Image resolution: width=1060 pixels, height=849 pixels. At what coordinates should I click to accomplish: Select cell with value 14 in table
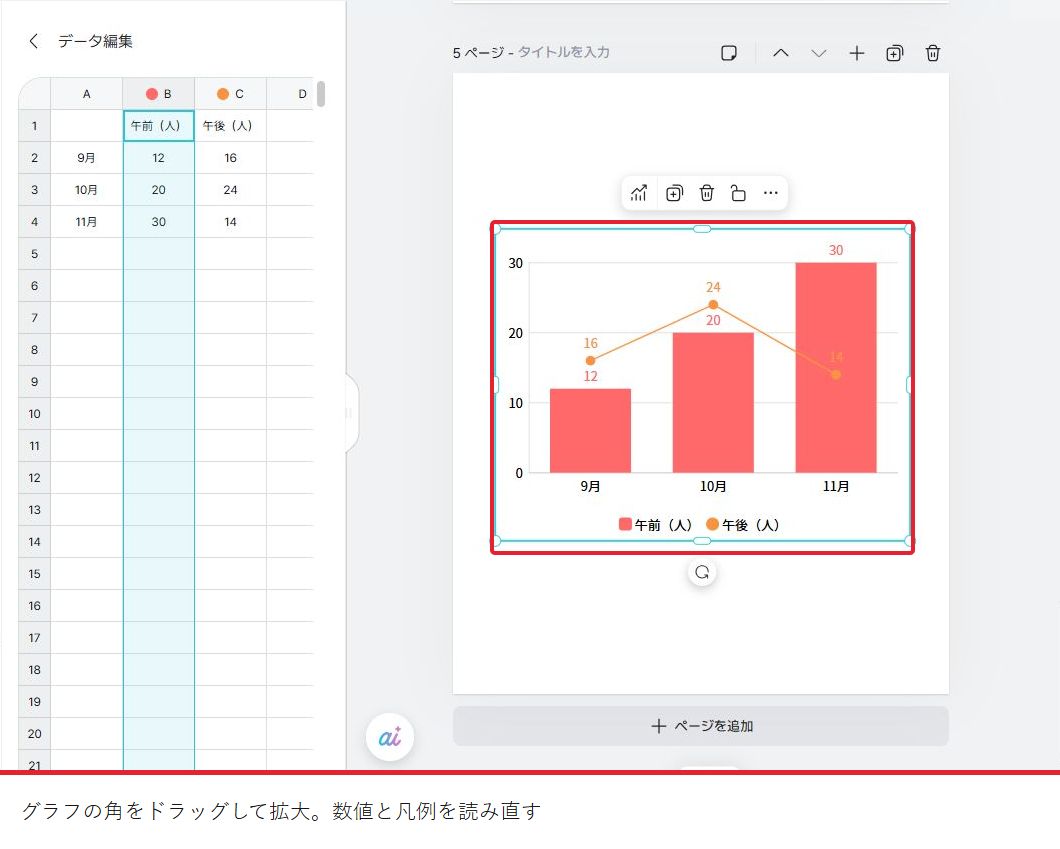pos(231,222)
